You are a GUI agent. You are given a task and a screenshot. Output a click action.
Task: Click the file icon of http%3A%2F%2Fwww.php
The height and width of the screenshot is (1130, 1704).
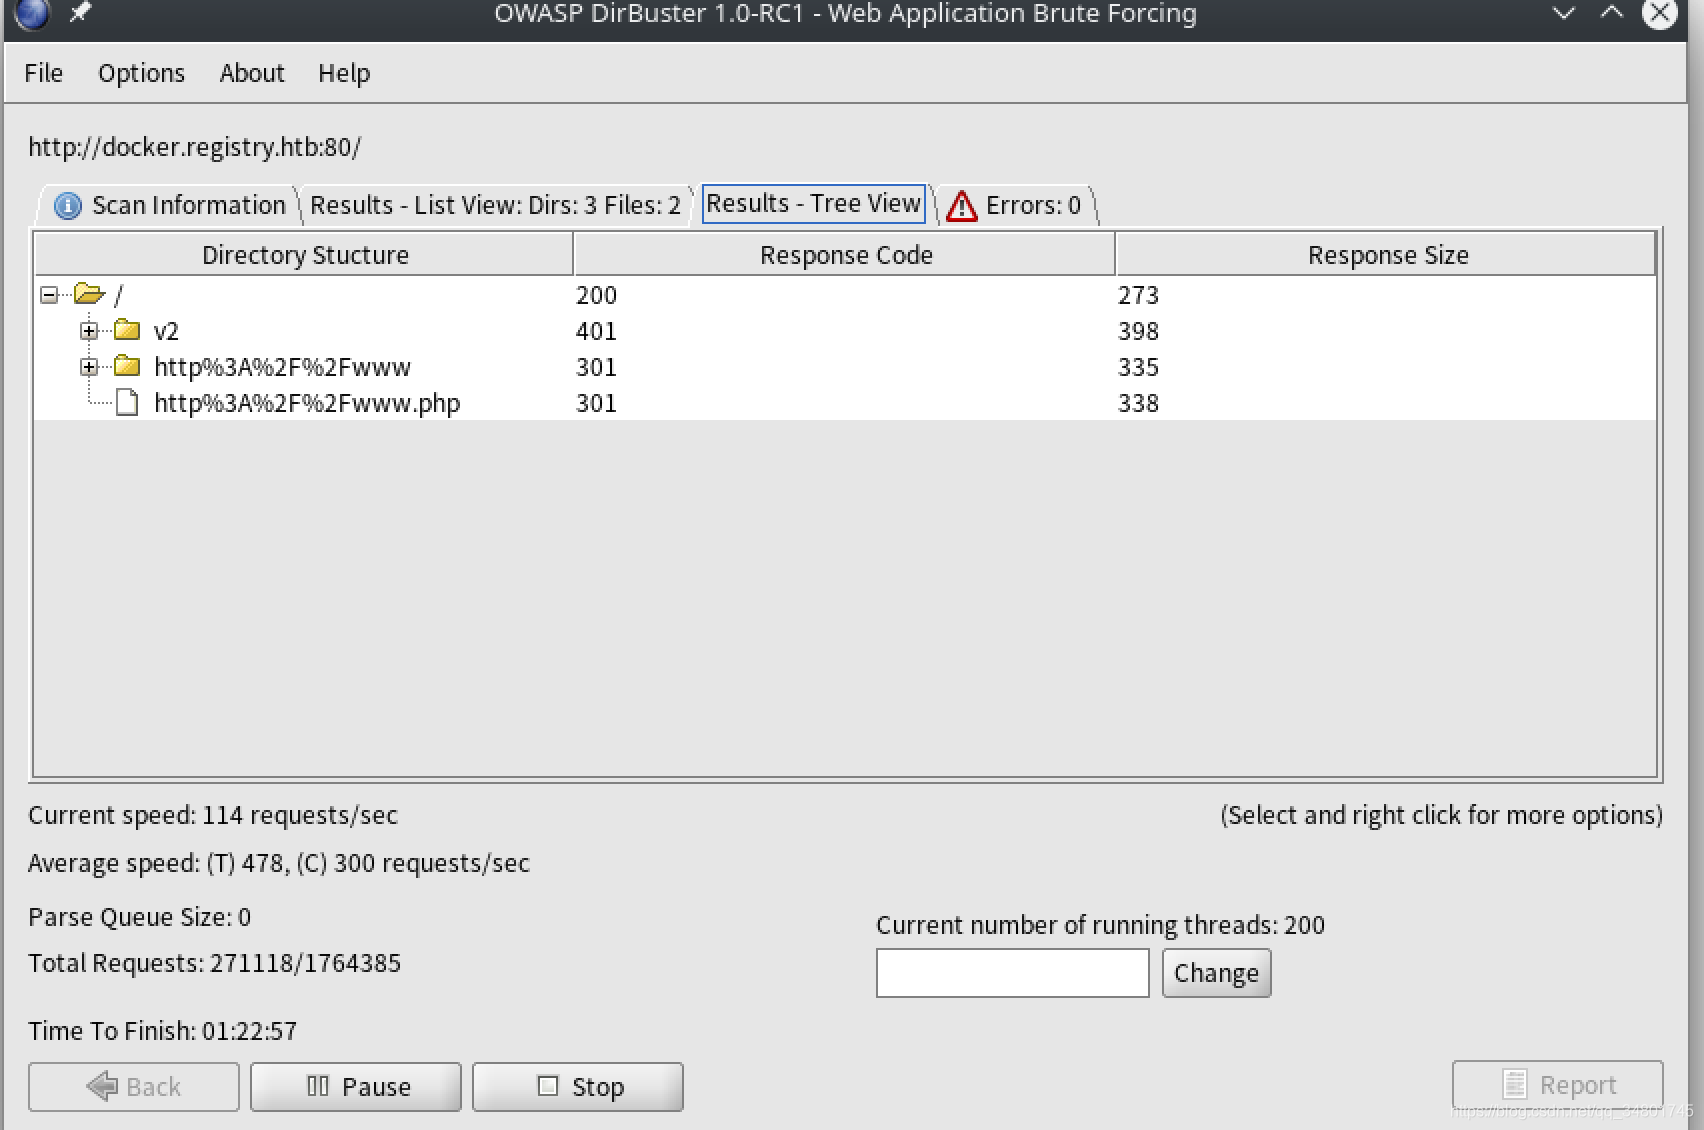(127, 402)
